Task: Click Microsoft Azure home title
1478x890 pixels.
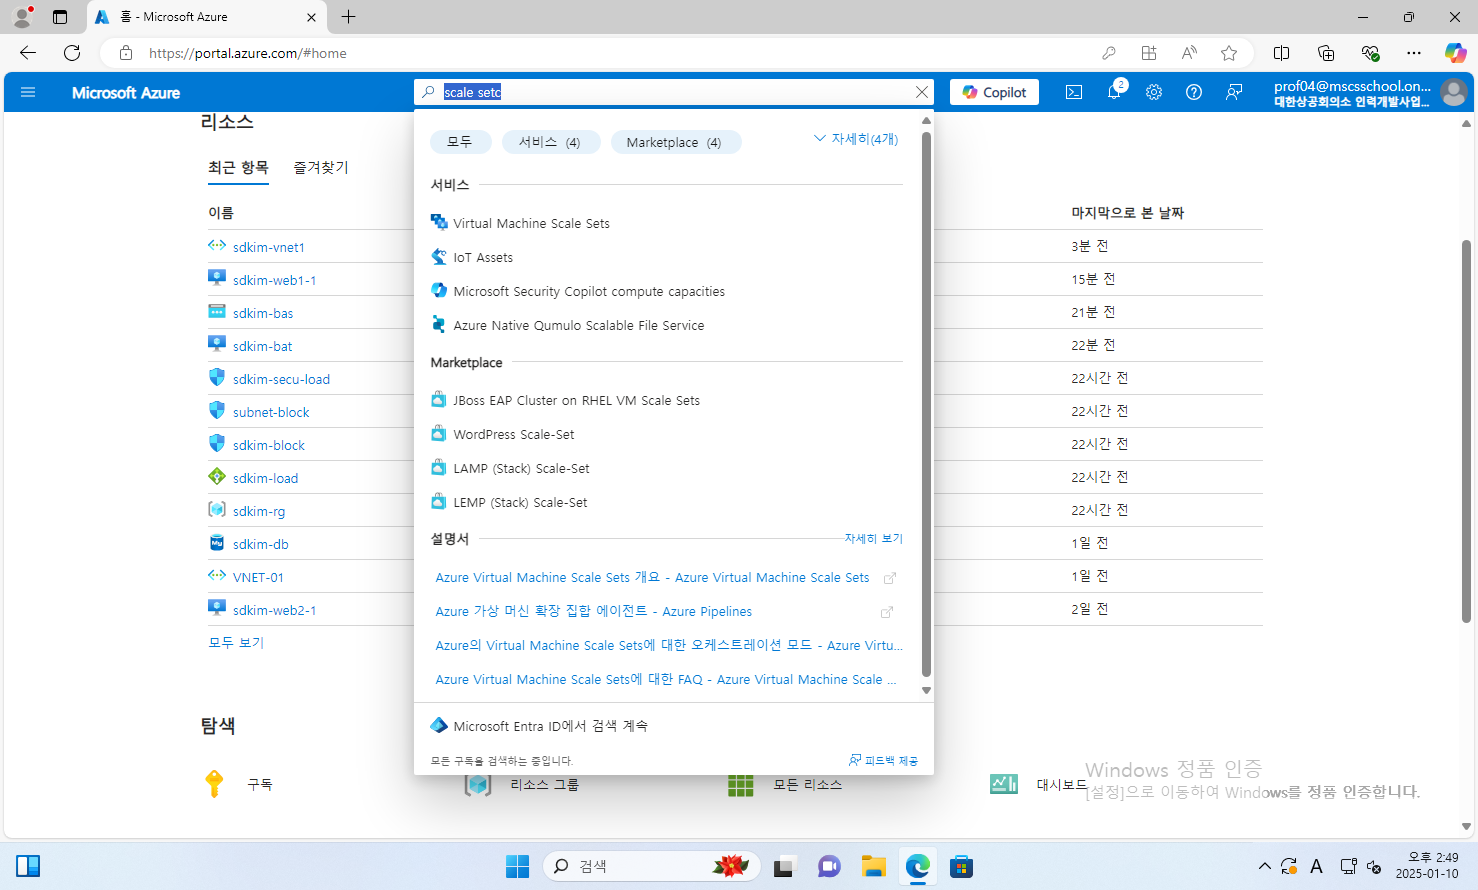Action: pos(126,92)
